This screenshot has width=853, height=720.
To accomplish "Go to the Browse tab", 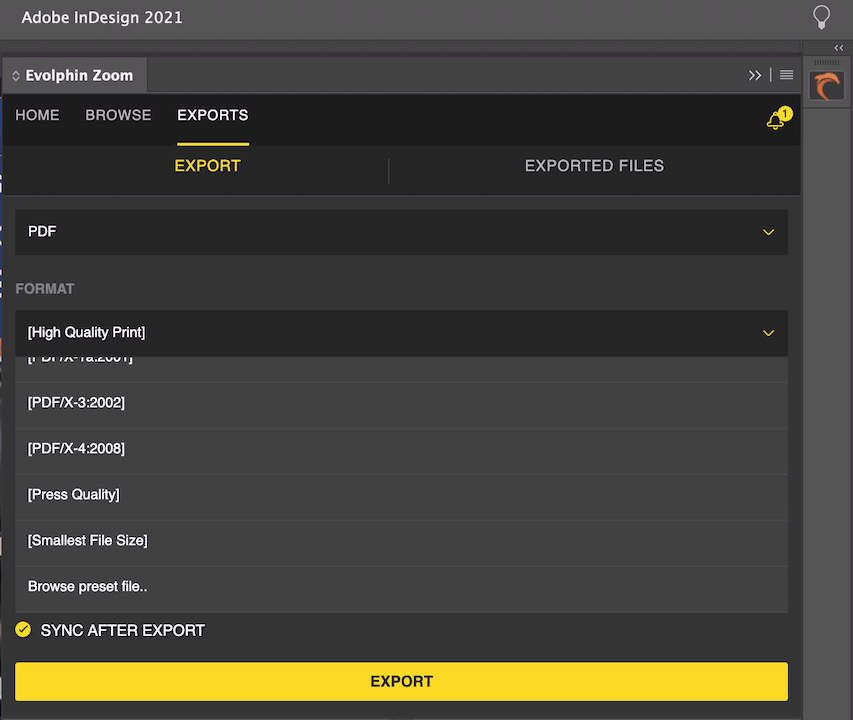I will point(118,115).
